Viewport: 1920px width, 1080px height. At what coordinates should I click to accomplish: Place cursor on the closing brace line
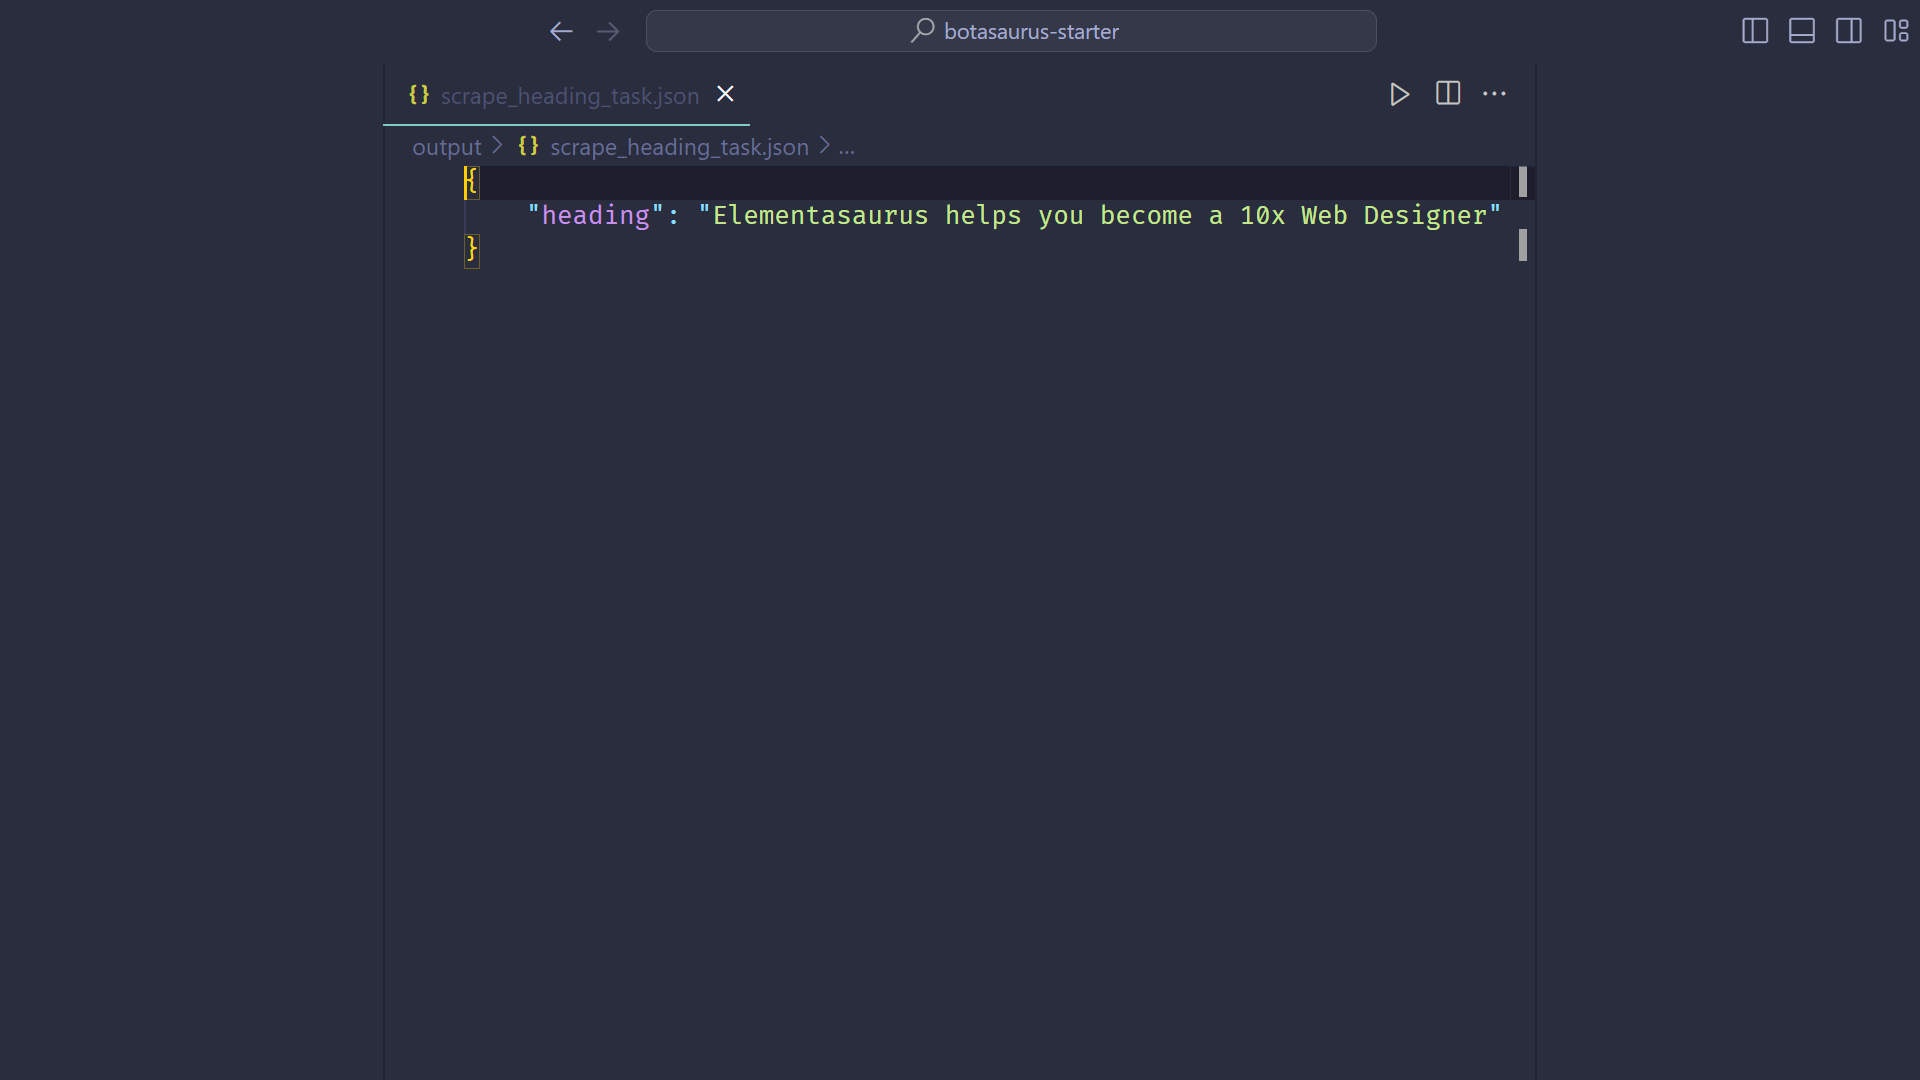[473, 250]
